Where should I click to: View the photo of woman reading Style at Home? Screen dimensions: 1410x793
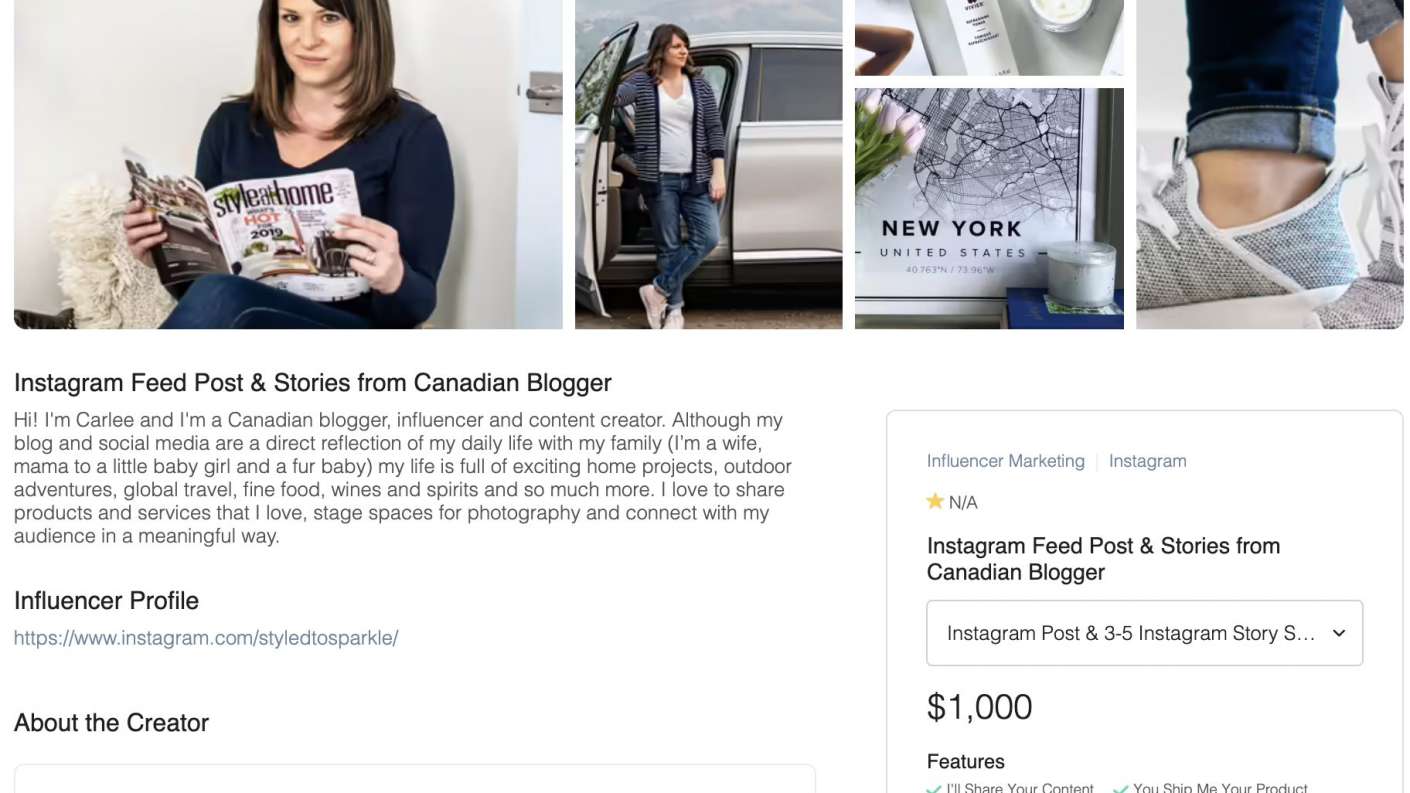288,164
